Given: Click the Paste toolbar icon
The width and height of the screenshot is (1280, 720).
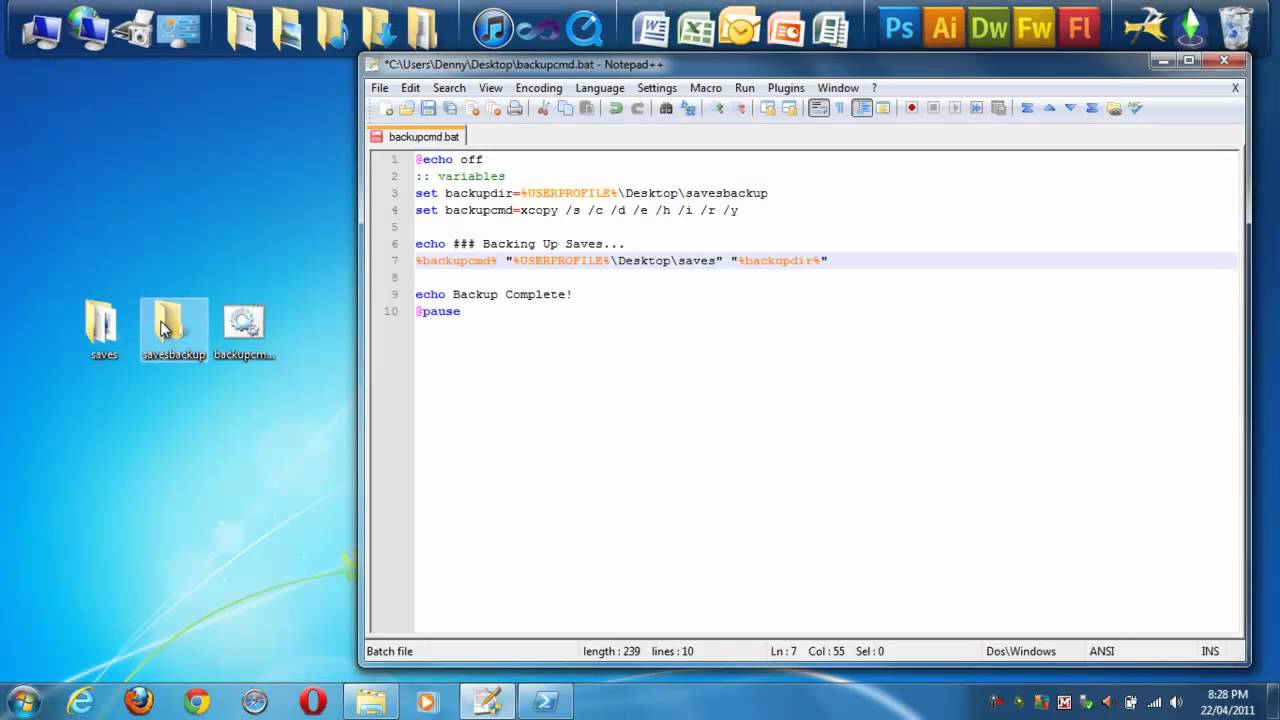Looking at the screenshot, I should click(587, 108).
